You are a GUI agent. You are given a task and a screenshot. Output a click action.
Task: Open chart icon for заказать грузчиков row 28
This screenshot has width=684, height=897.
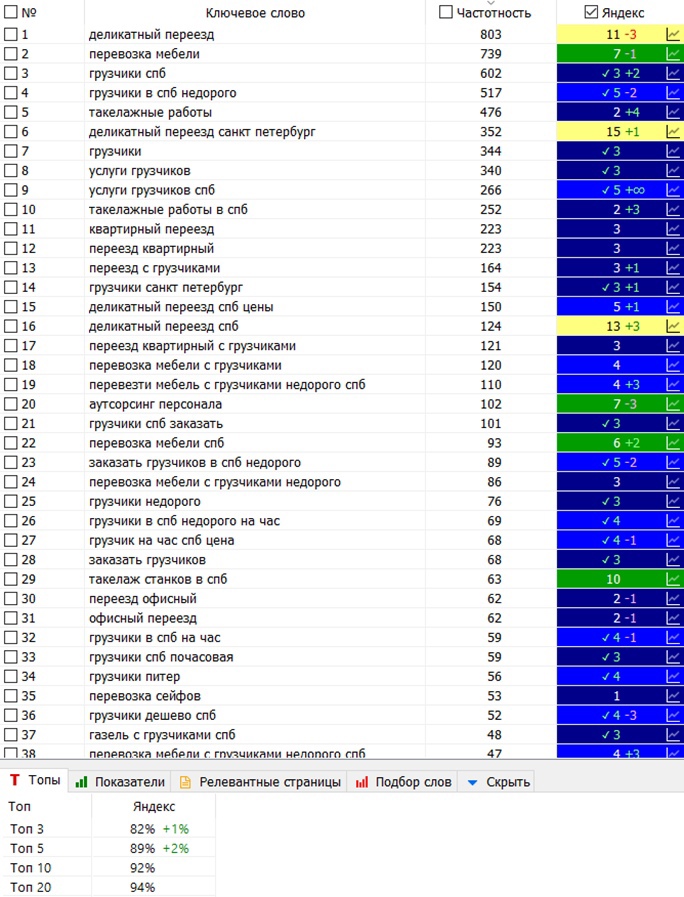[673, 559]
